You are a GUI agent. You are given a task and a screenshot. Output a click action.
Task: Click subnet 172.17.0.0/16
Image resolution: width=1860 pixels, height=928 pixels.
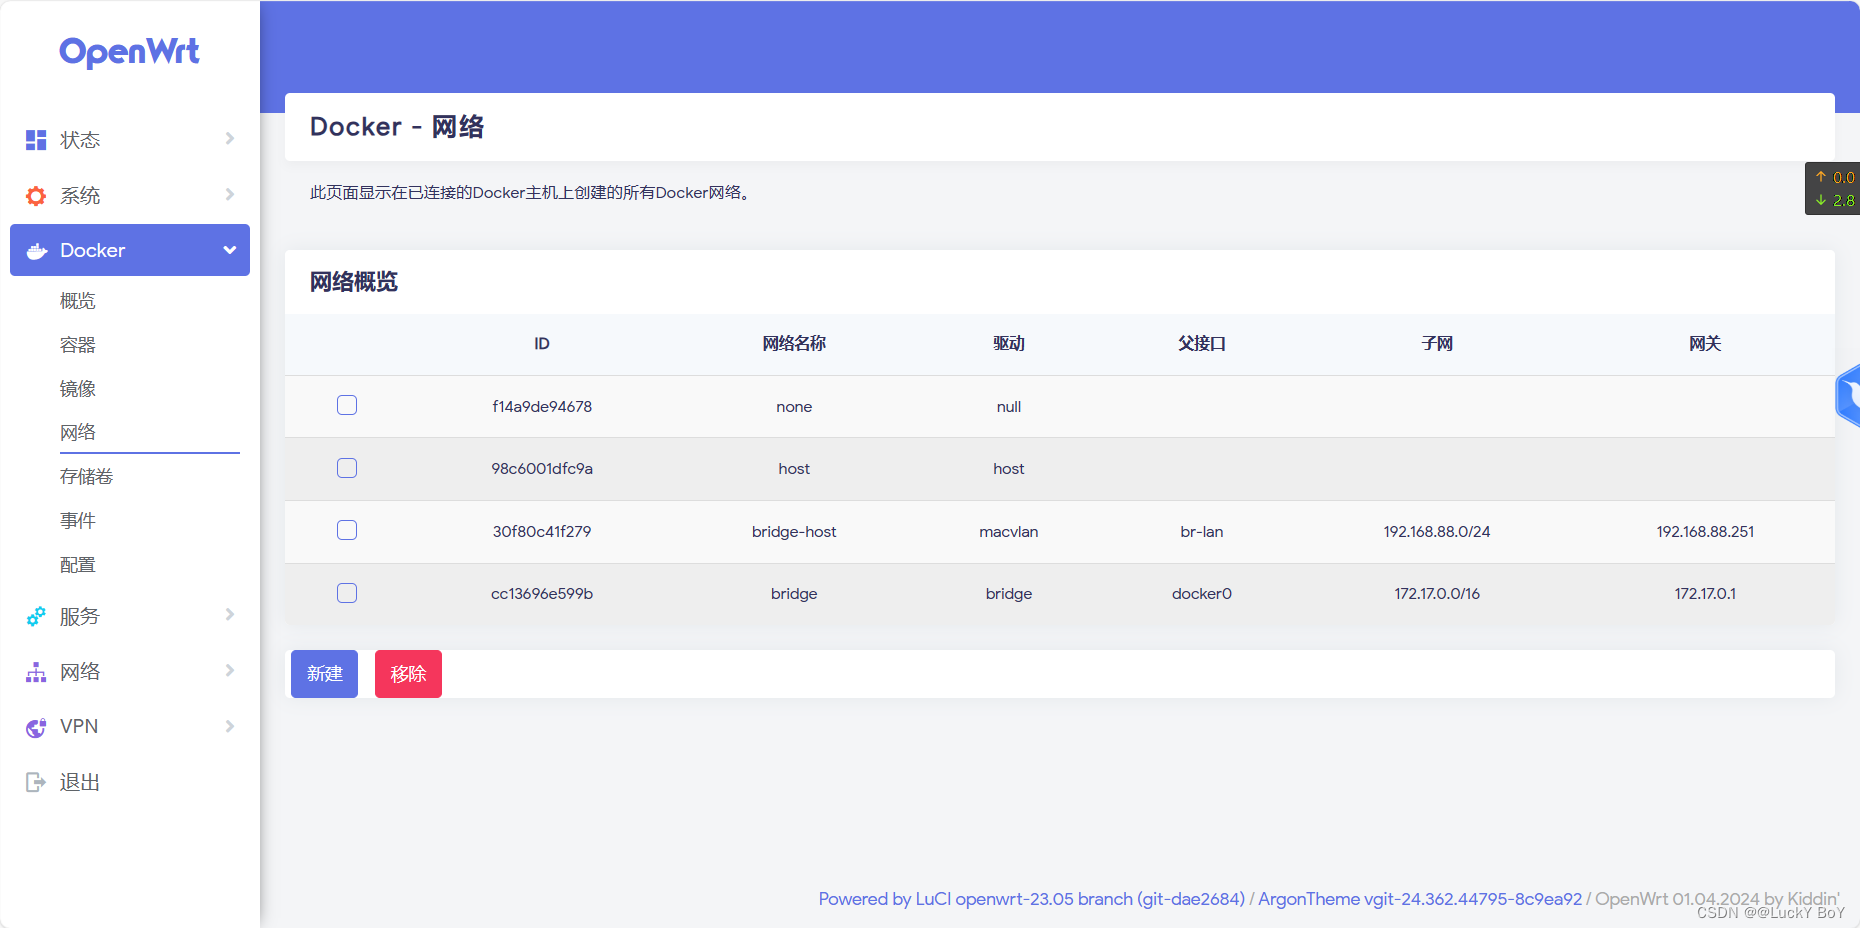pos(1437,594)
